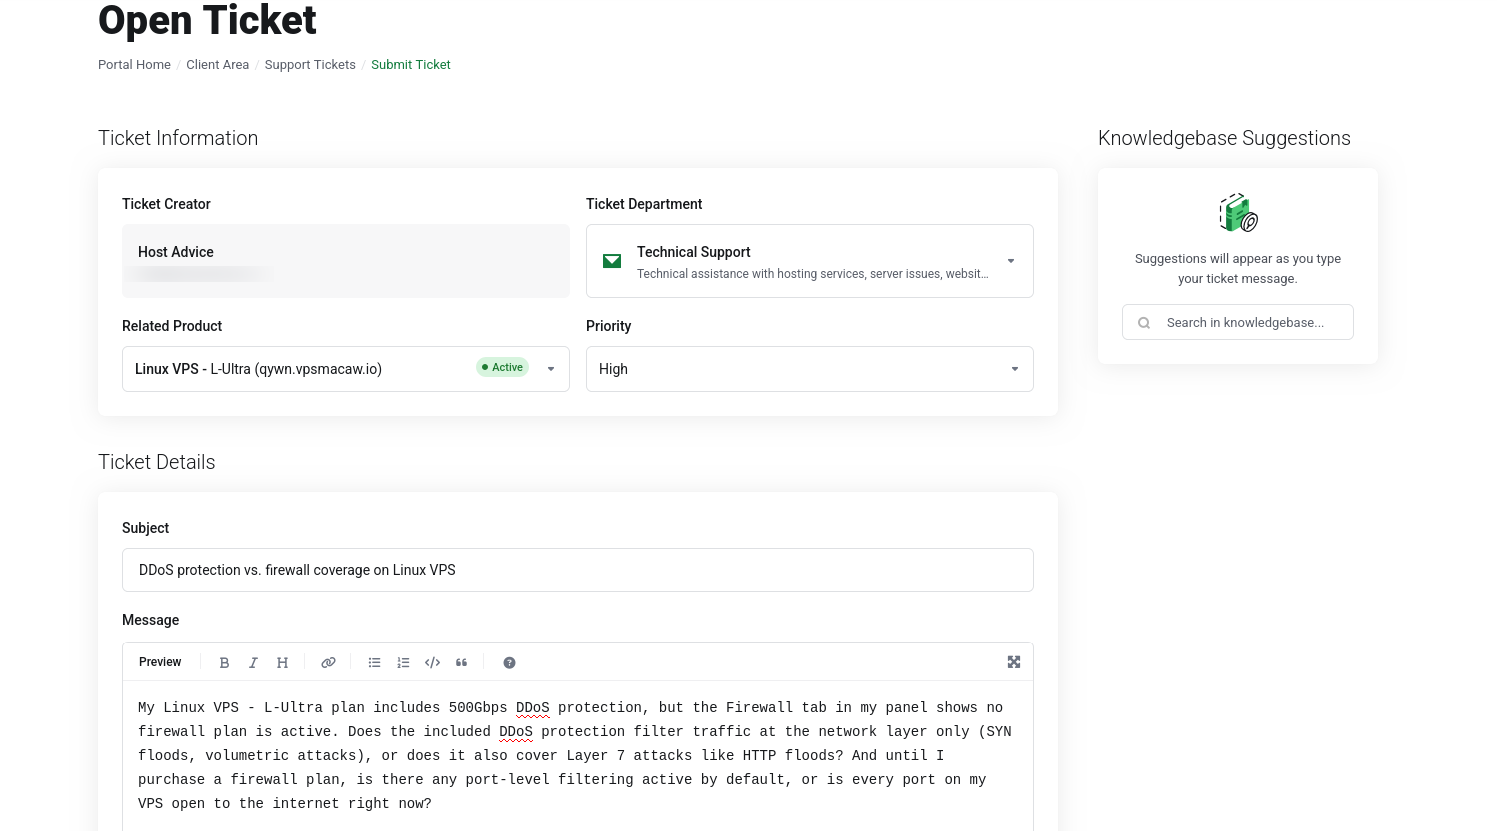Click the knowledgebase book illustration

point(1238,212)
